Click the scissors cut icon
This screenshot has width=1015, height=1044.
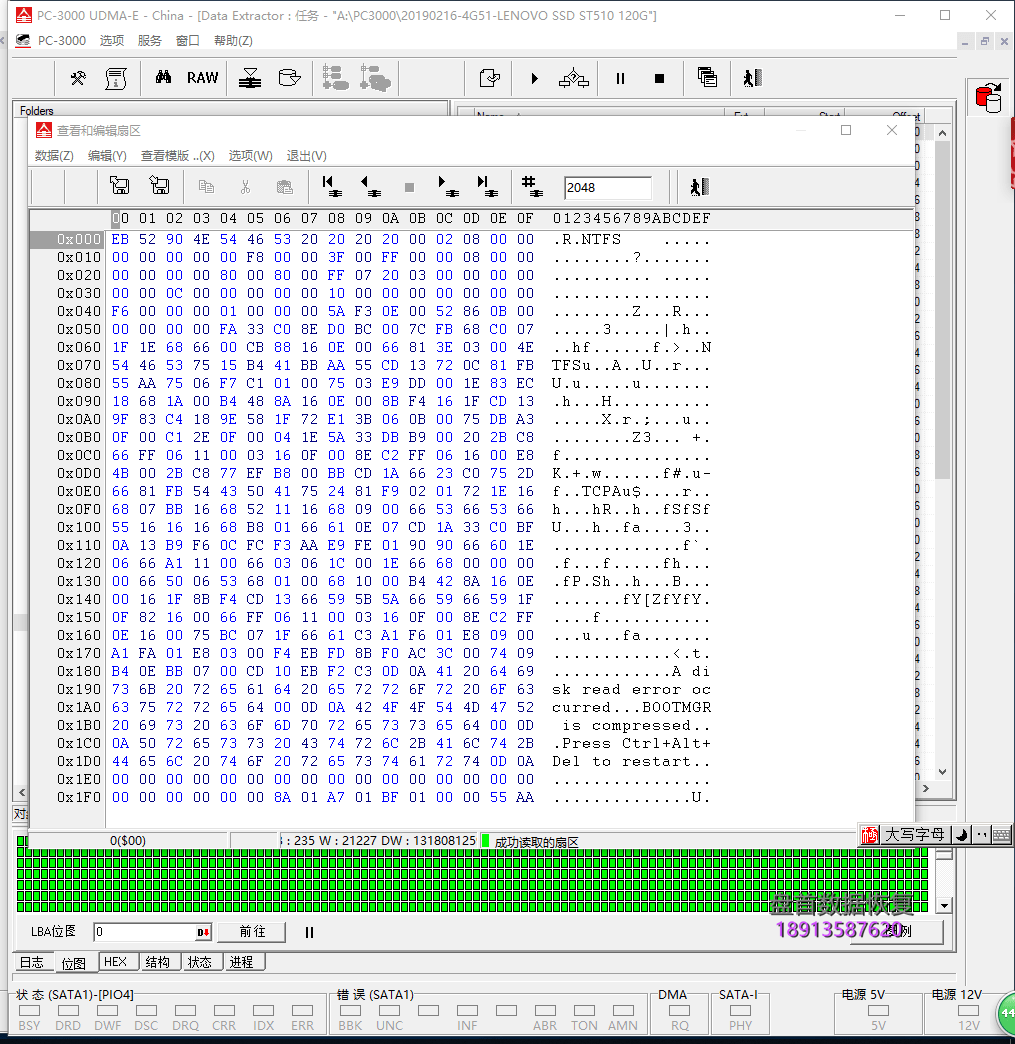click(x=246, y=187)
